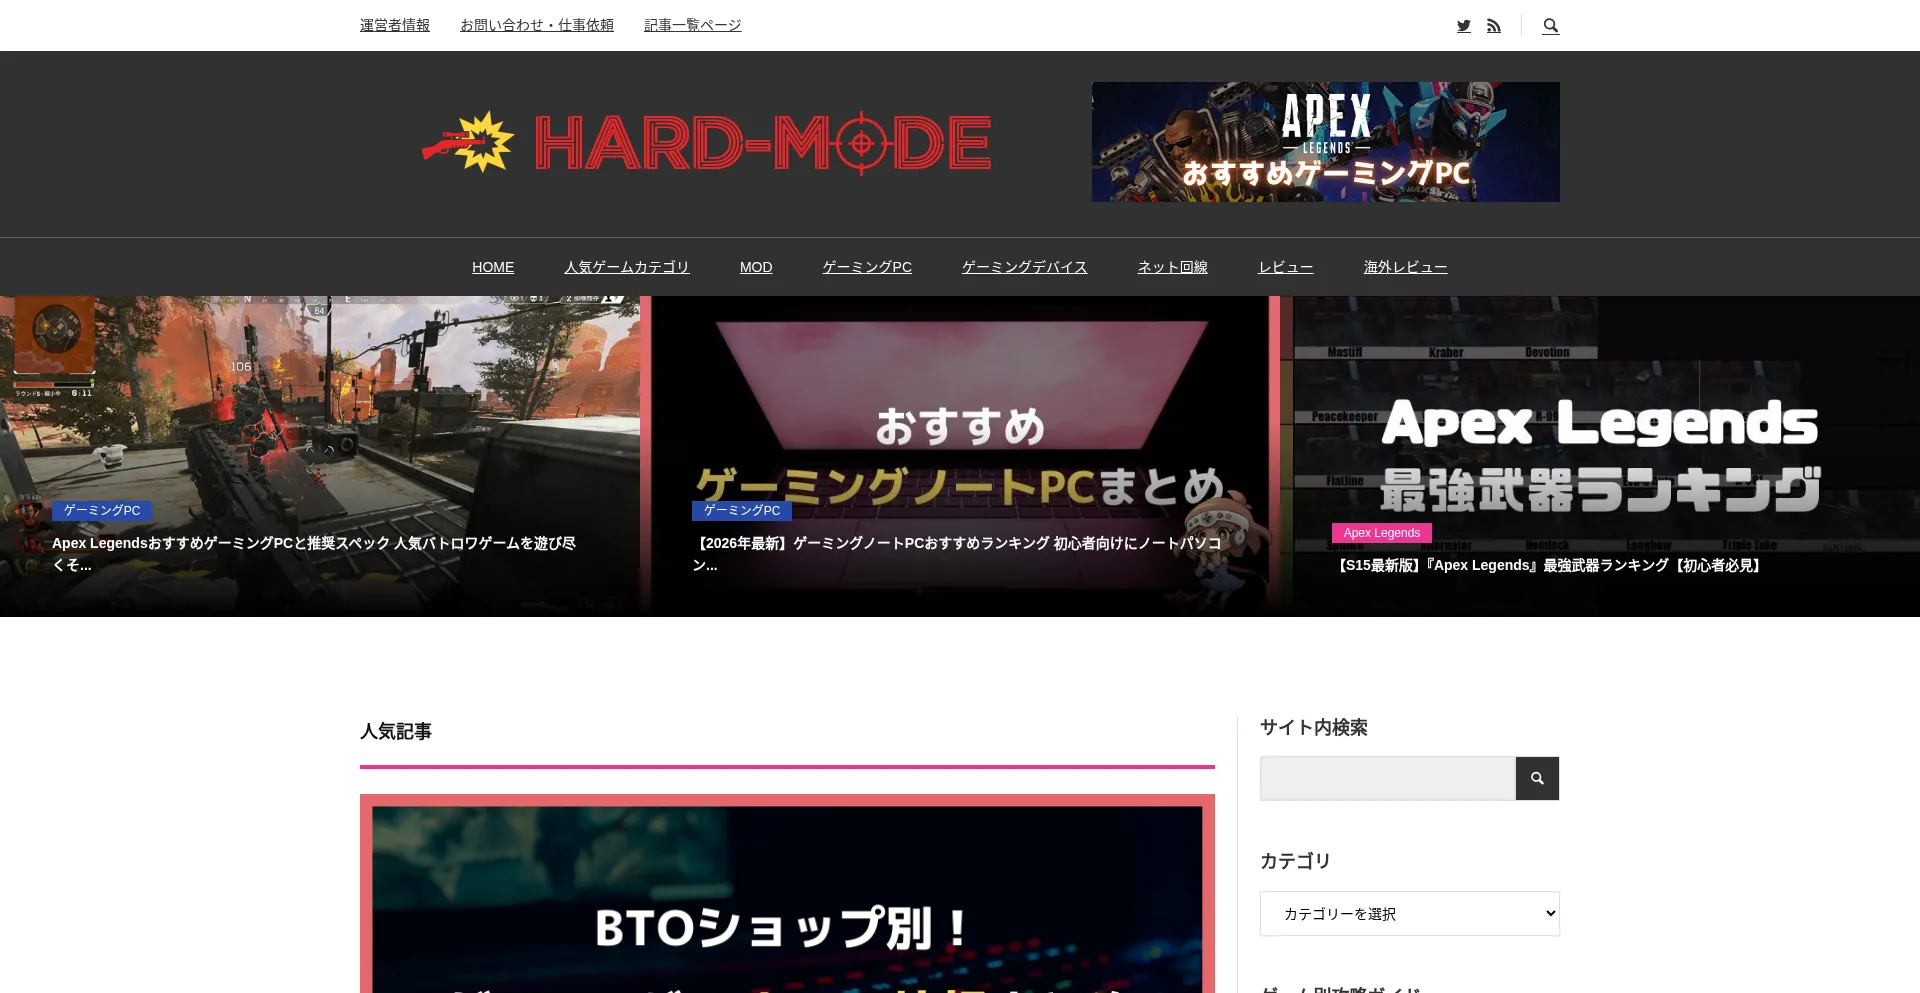The height and width of the screenshot is (993, 1920).
Task: Click the HARD-MODE site logo
Action: coord(706,142)
